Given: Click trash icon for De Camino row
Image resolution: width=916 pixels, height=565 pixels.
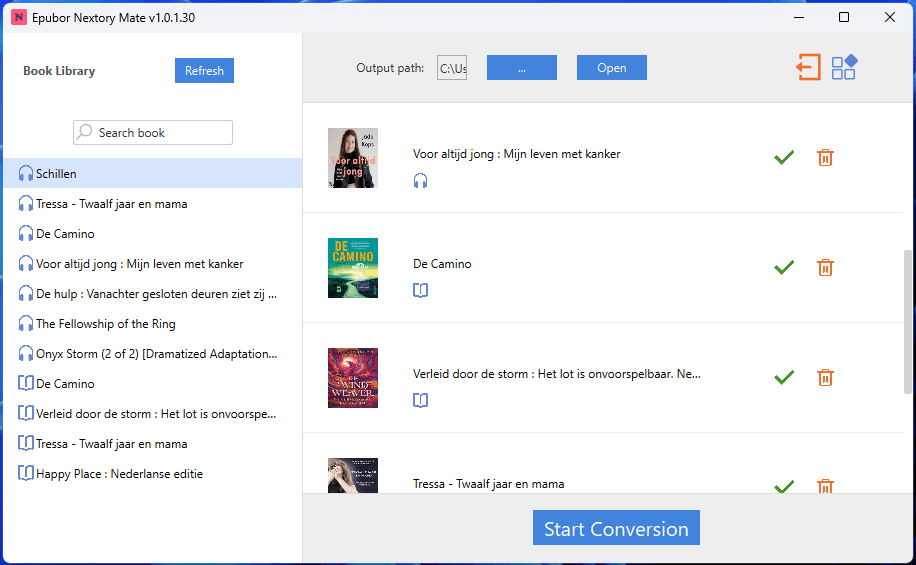Looking at the screenshot, I should [825, 267].
